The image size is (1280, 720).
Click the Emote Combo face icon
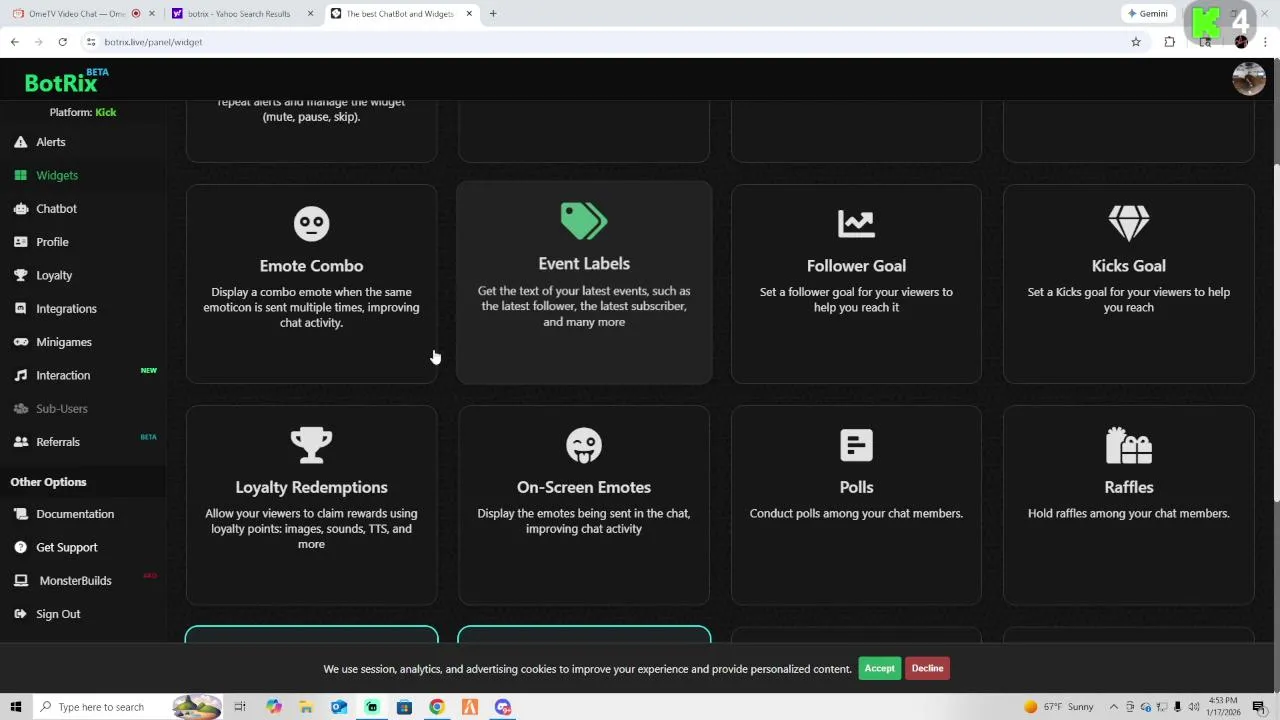[x=311, y=223]
